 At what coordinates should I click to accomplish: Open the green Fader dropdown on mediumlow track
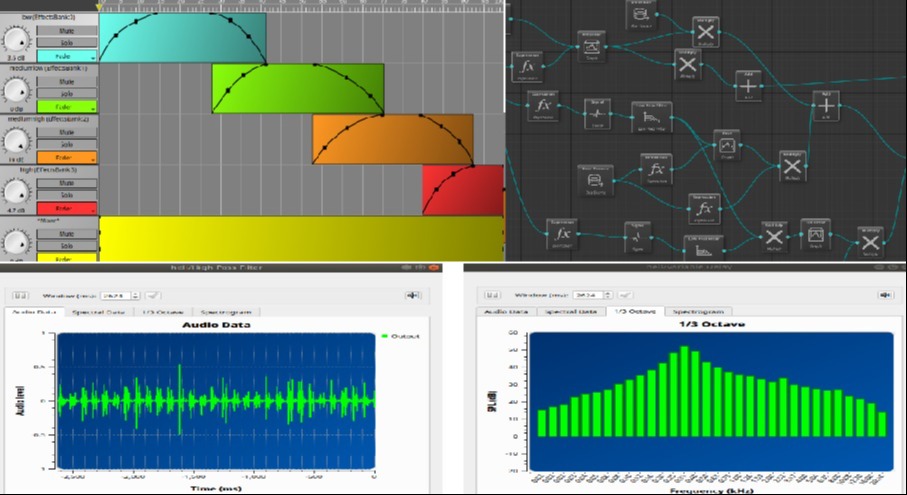tap(68, 106)
